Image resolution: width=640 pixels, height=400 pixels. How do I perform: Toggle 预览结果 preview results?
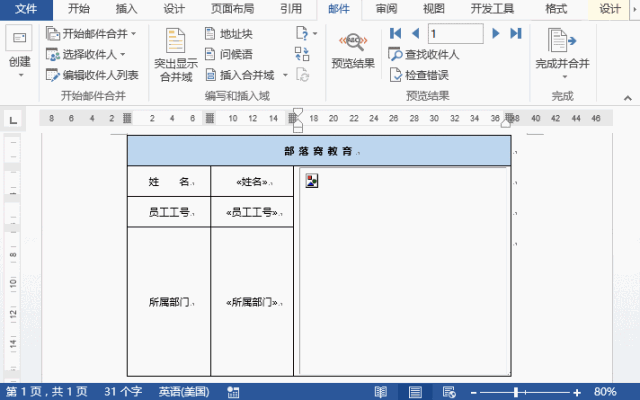point(353,50)
